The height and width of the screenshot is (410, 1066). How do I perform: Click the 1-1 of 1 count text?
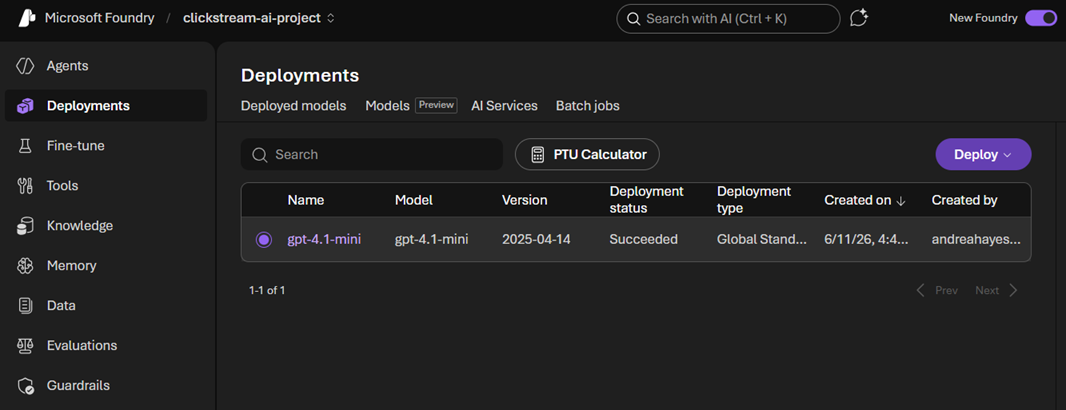tap(267, 290)
